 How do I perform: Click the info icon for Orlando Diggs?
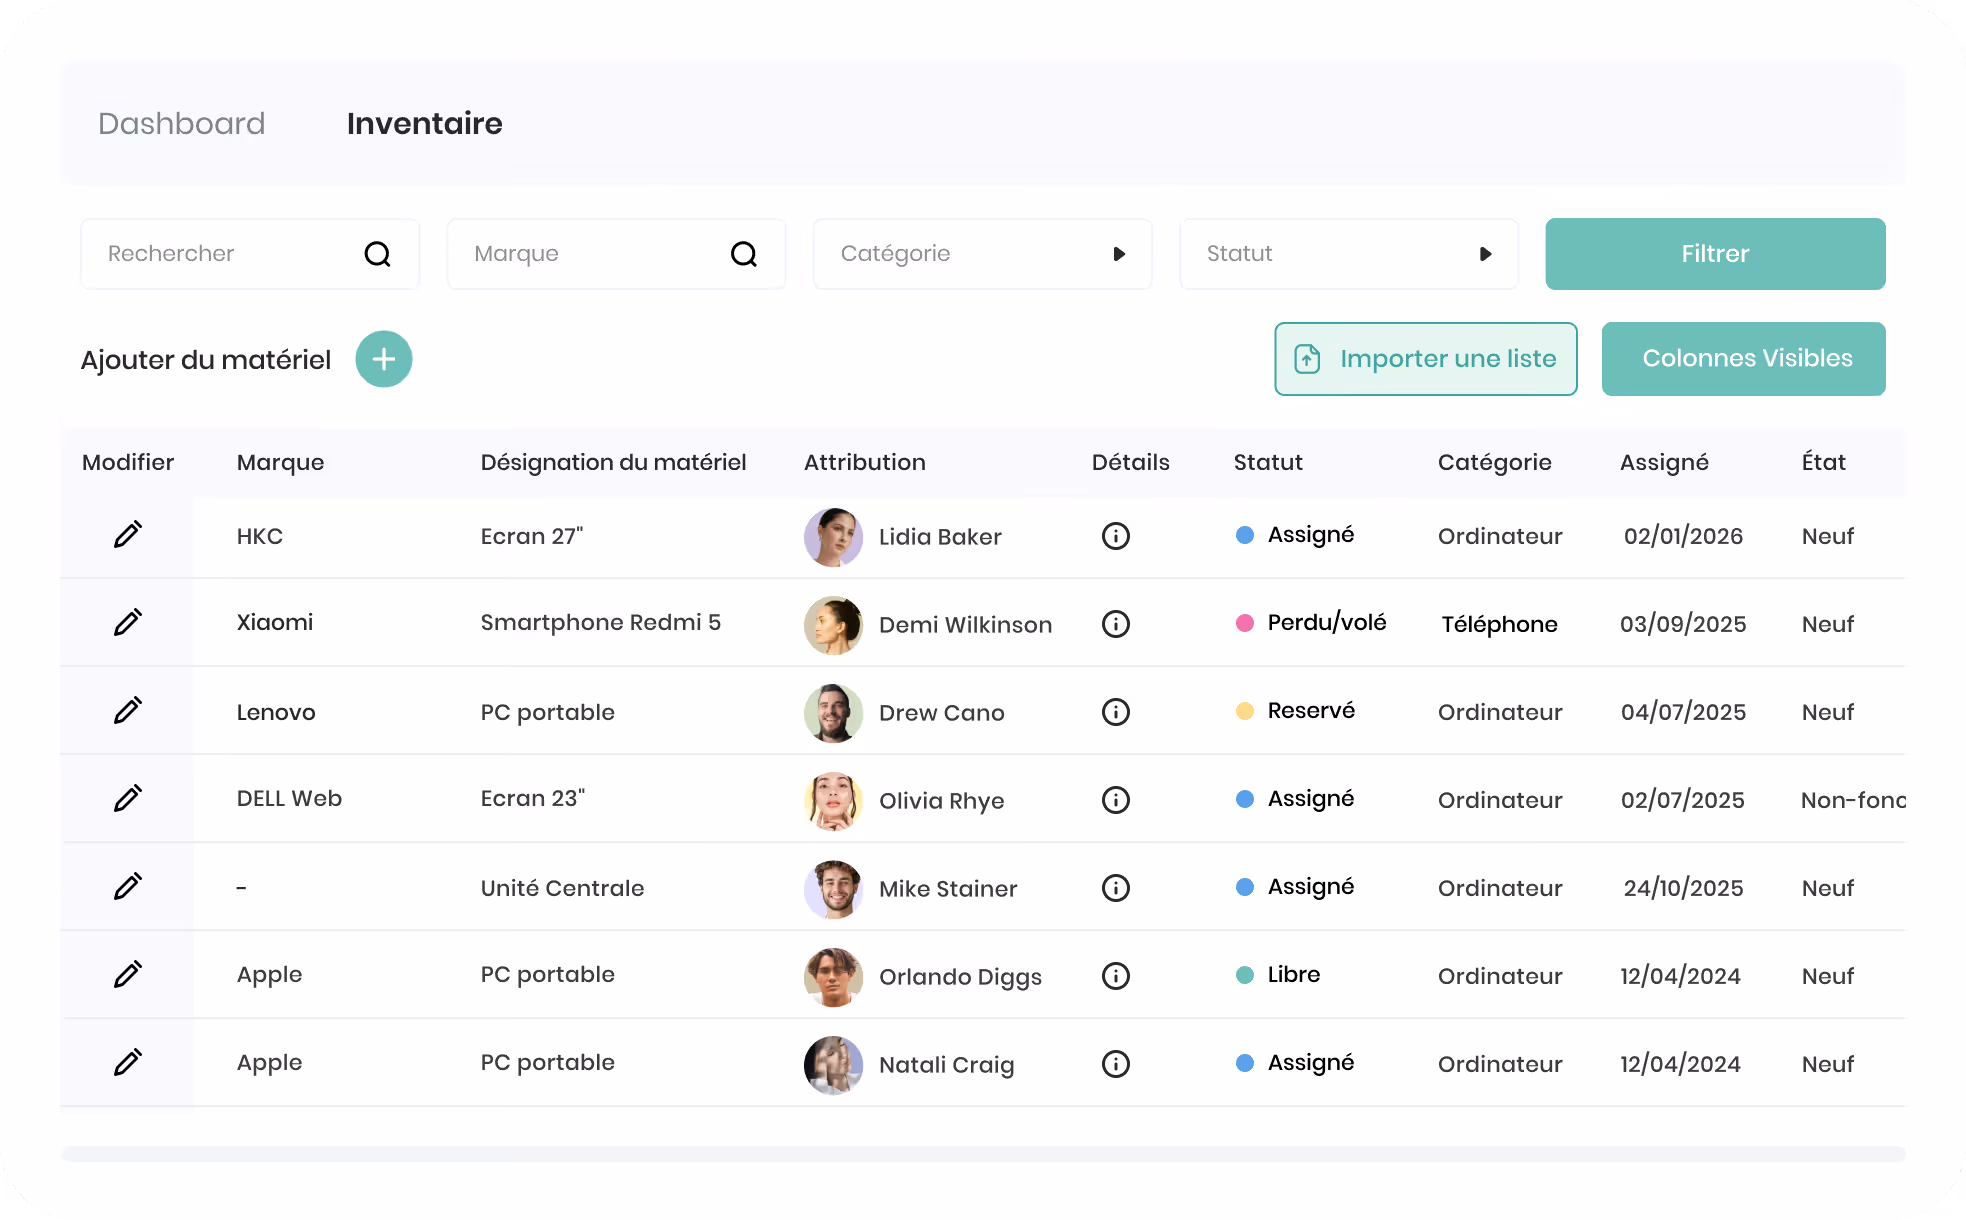[1116, 976]
